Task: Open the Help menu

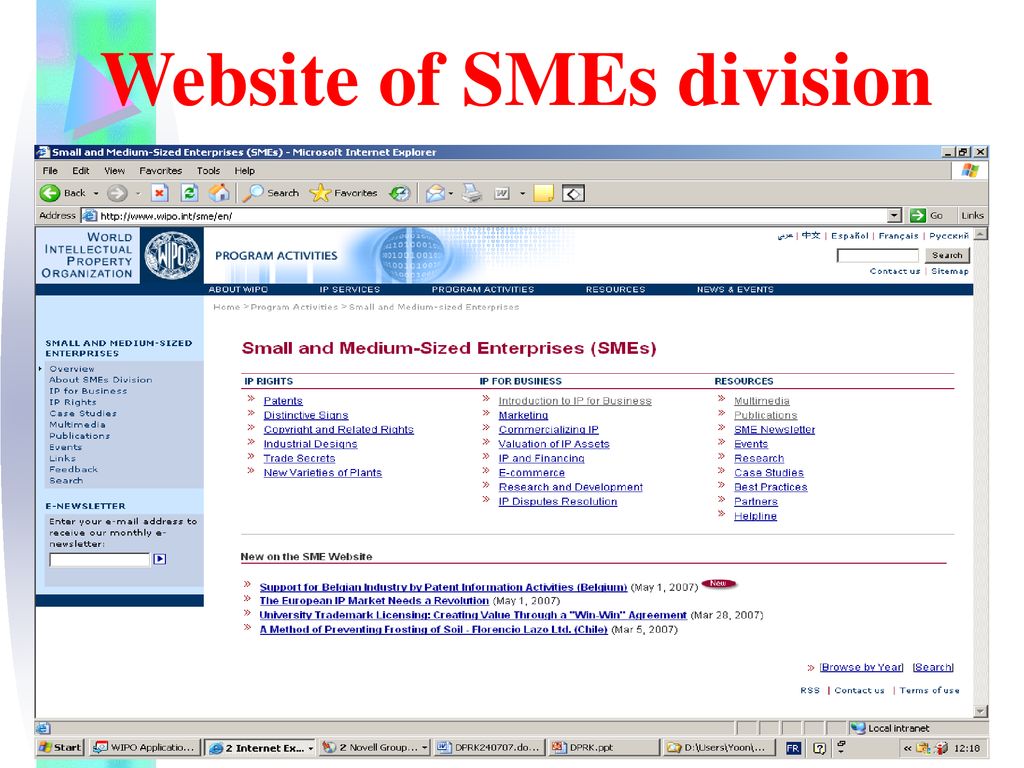Action: [245, 170]
